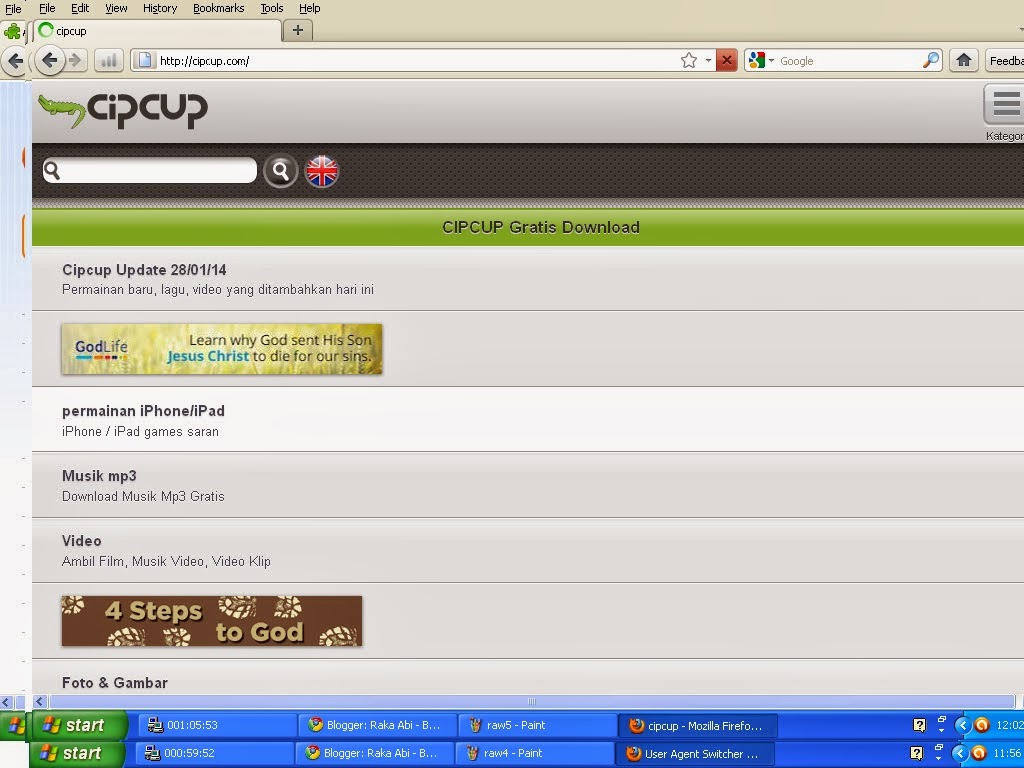Click the CIPCUP Gratis Download green header

pyautogui.click(x=541, y=227)
